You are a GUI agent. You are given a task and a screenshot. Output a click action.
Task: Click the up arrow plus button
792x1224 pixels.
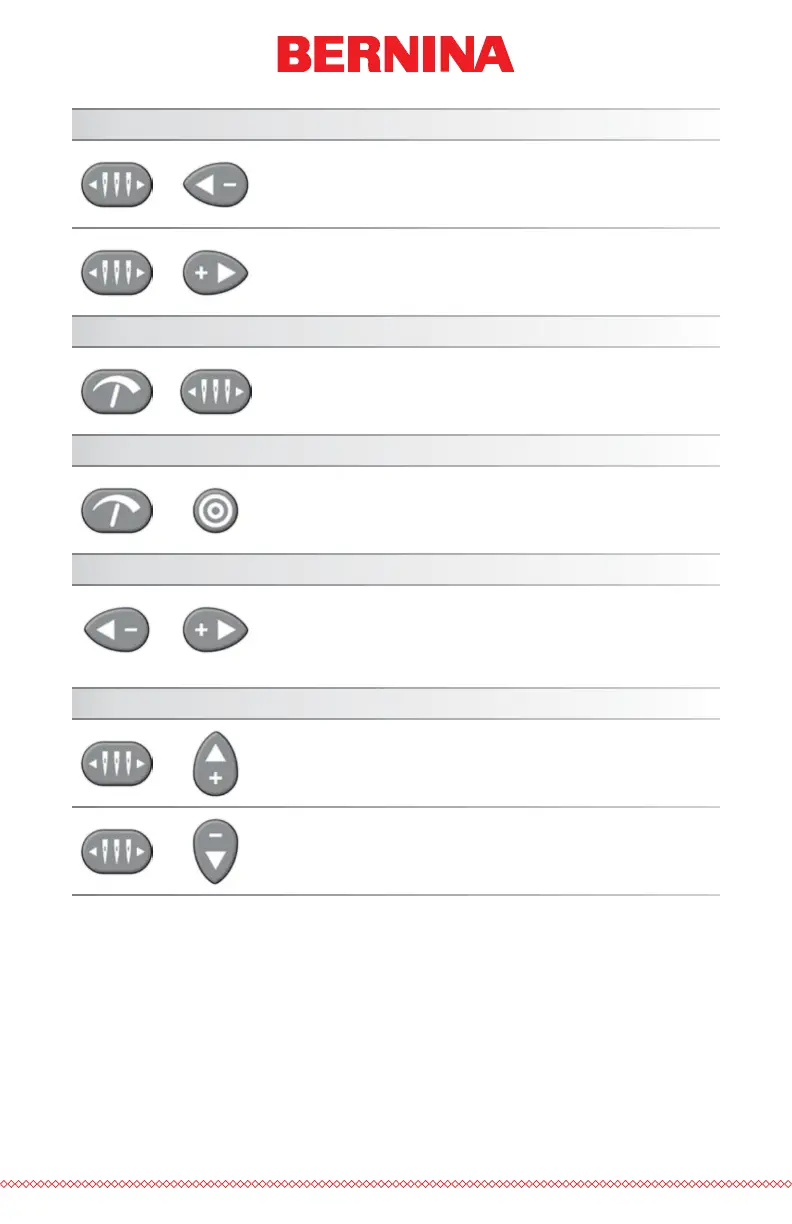(215, 764)
